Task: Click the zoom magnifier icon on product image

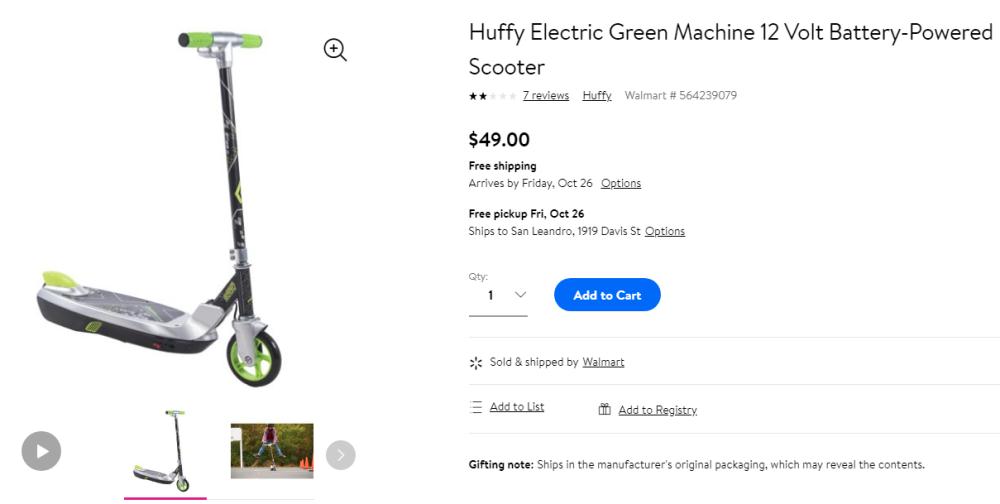Action: [x=335, y=50]
